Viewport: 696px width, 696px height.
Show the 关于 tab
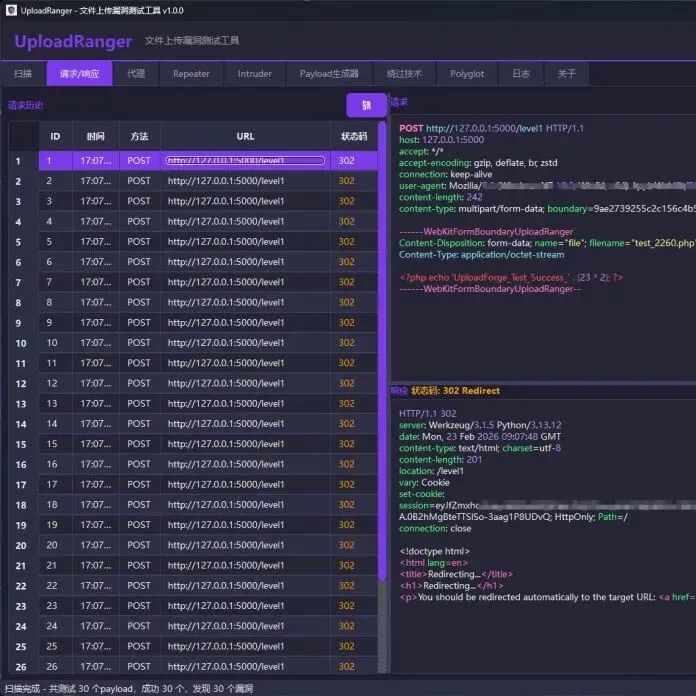pos(567,74)
